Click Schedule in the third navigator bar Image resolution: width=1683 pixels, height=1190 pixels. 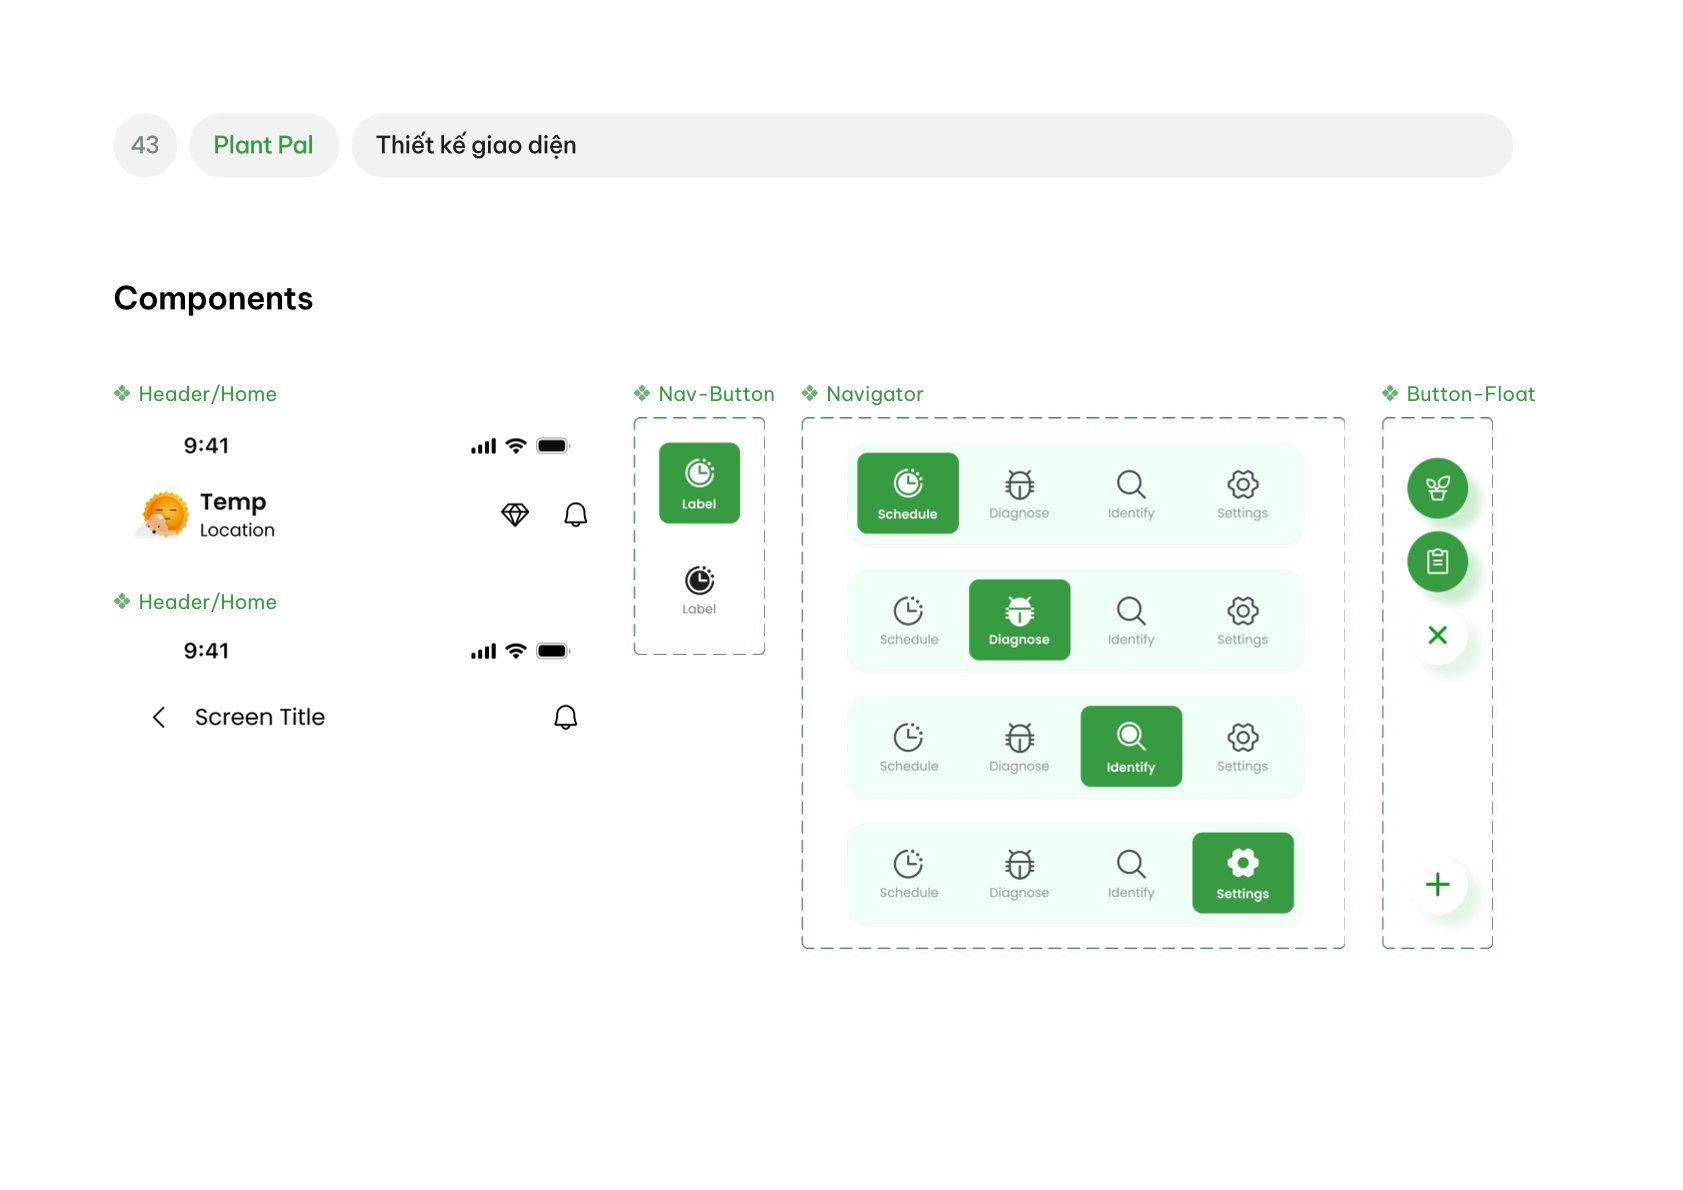tap(908, 747)
